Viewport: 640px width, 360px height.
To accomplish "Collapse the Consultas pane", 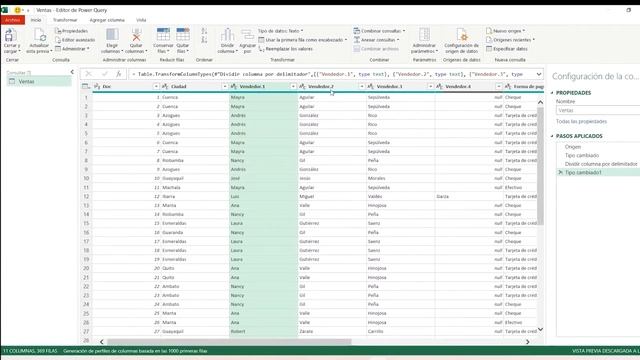I will 72,72.
